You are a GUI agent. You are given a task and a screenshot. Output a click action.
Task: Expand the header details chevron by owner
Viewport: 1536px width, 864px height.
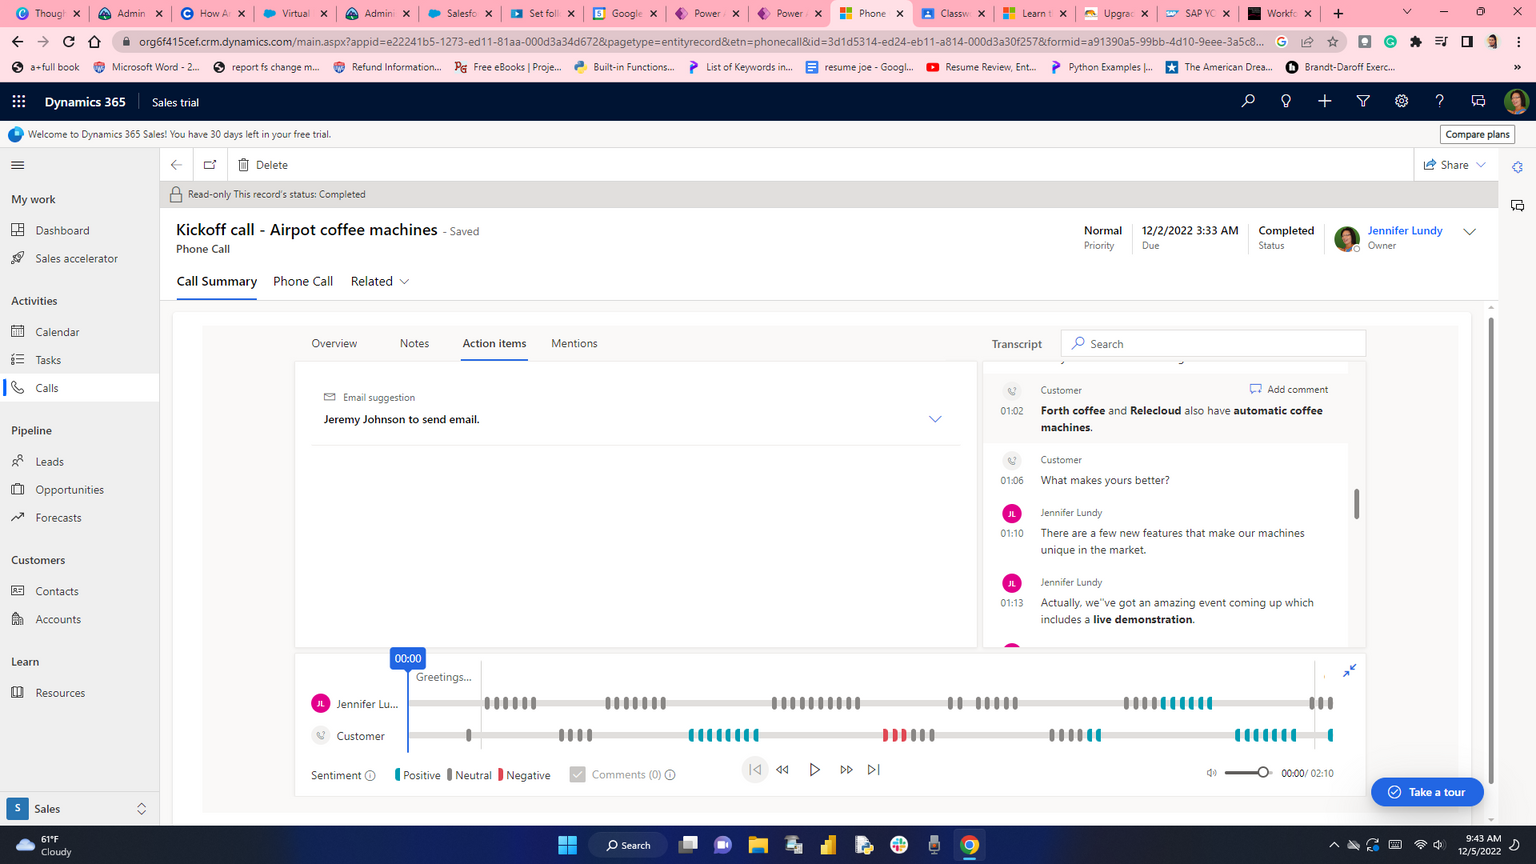coord(1469,232)
